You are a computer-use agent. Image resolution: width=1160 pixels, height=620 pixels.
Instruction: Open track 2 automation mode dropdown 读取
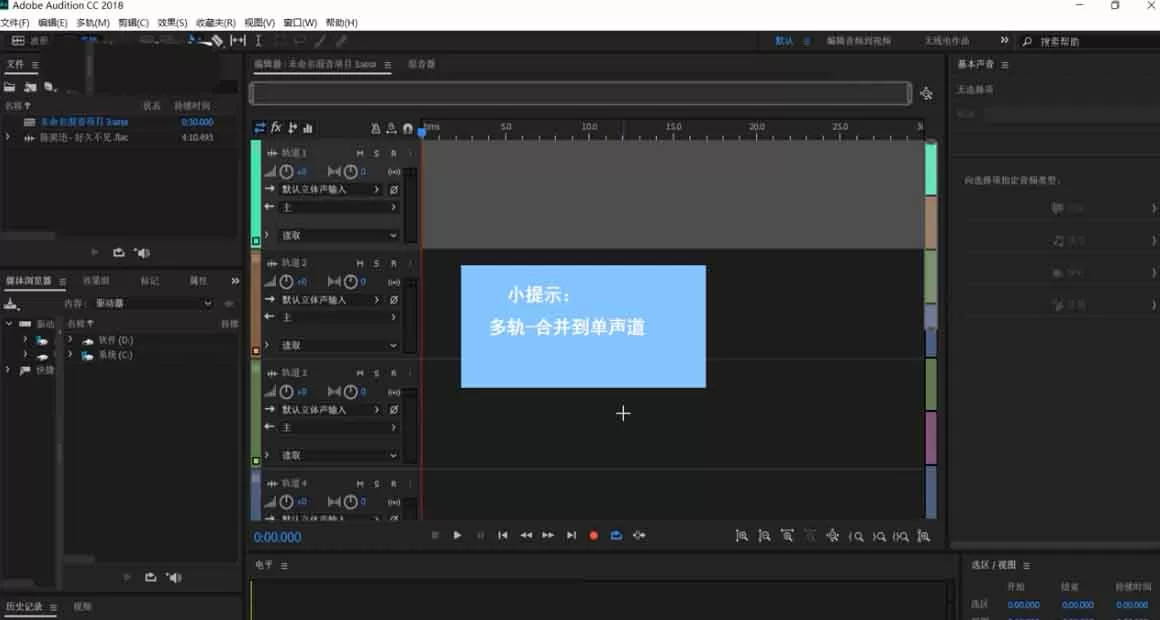[340, 346]
